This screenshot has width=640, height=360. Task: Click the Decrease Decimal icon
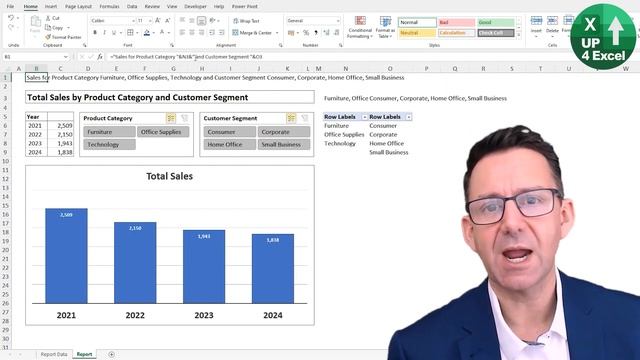coord(337,33)
